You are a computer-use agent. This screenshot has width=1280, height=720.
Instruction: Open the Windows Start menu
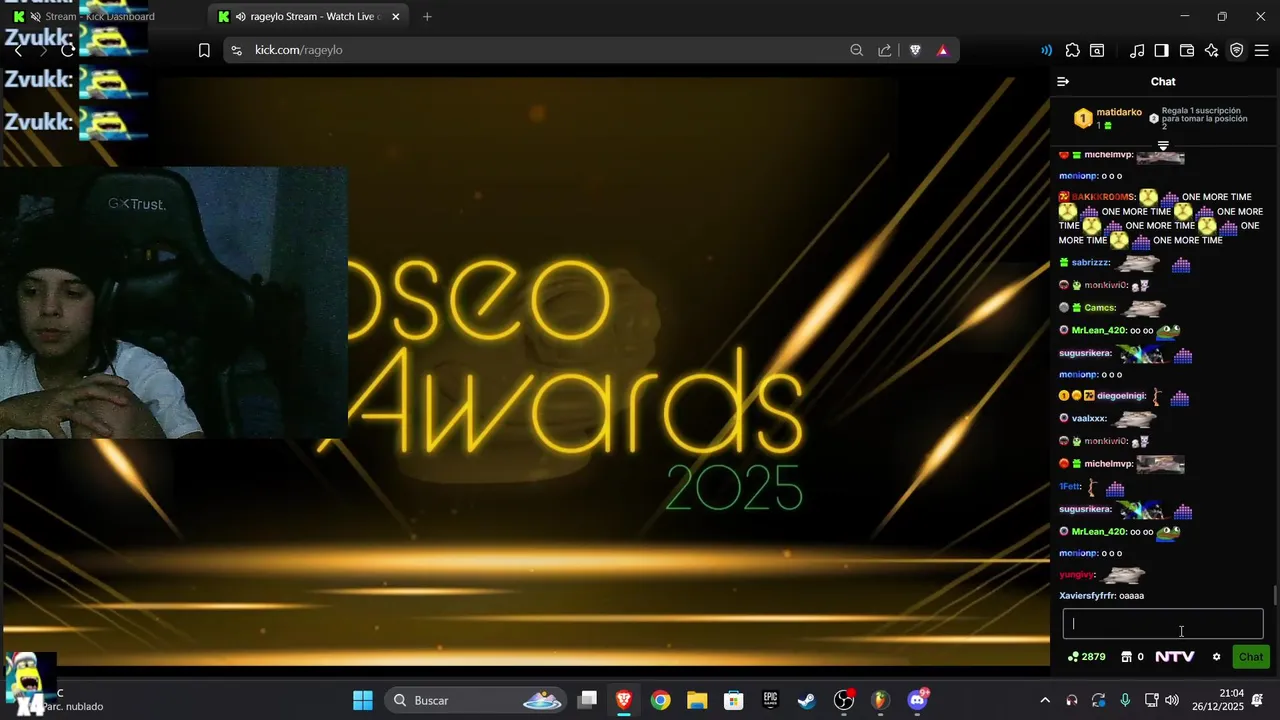click(363, 700)
